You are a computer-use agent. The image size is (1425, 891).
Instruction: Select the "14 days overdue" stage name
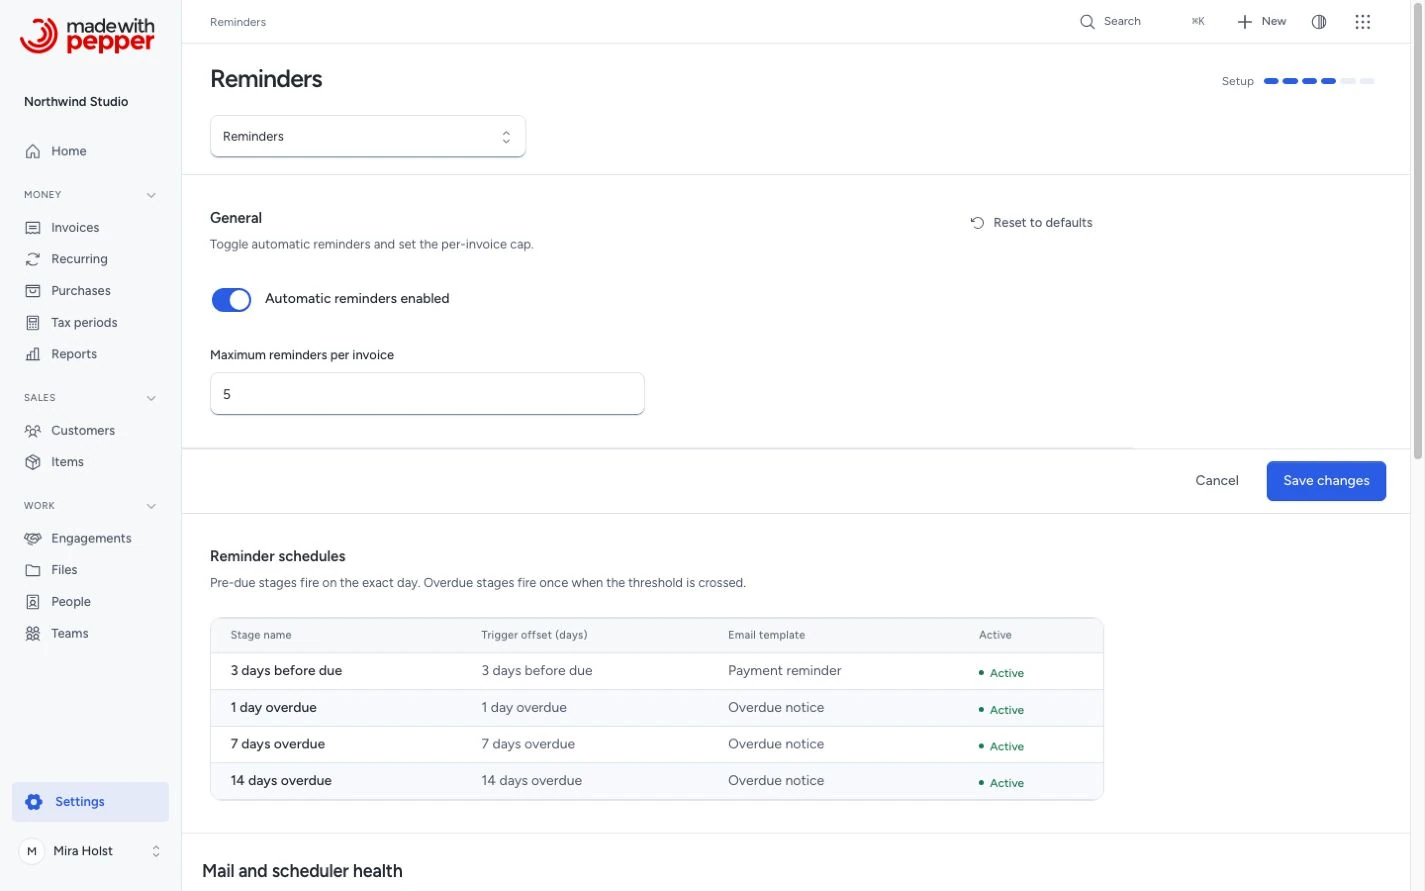[281, 781]
